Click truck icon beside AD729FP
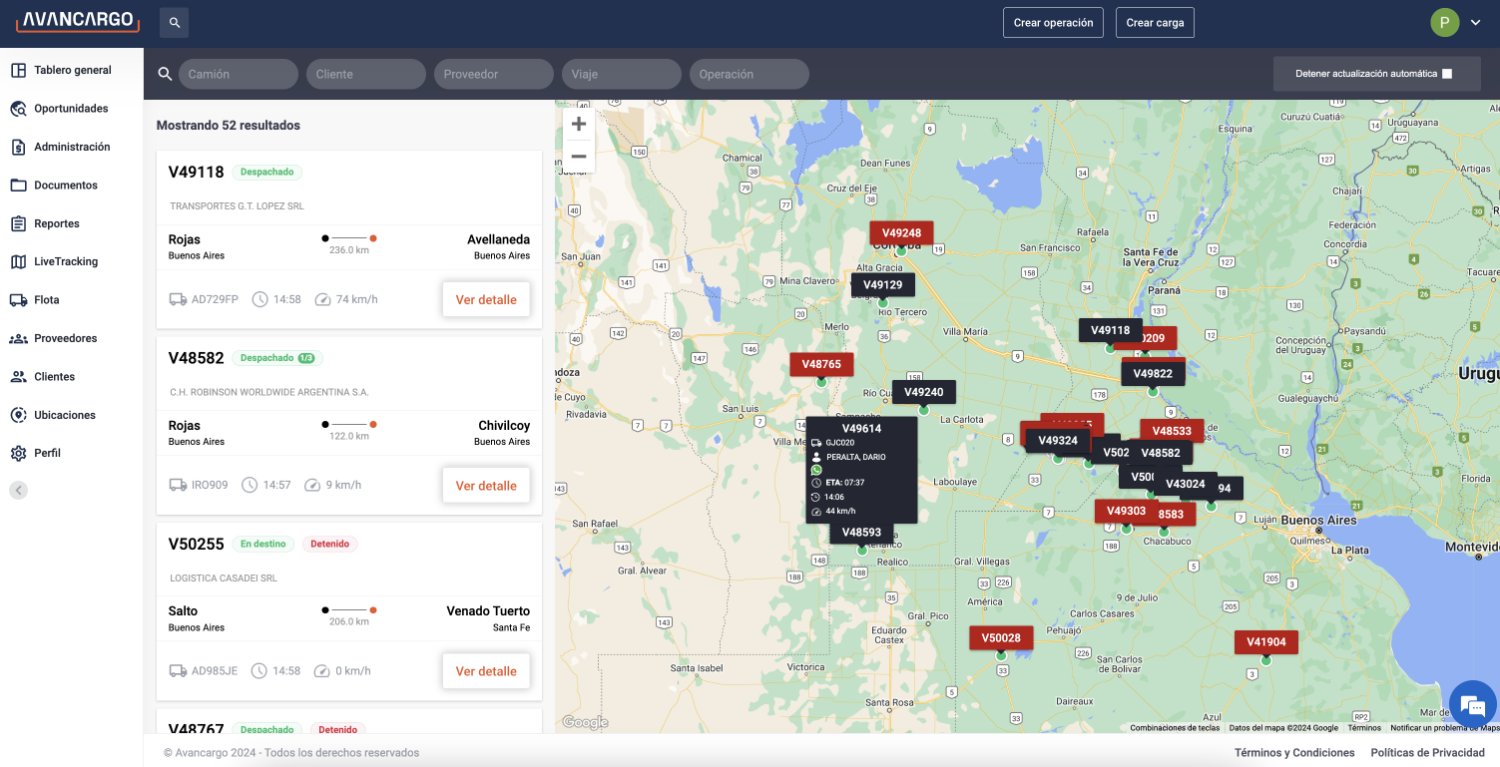The width and height of the screenshot is (1500, 767). [178, 299]
